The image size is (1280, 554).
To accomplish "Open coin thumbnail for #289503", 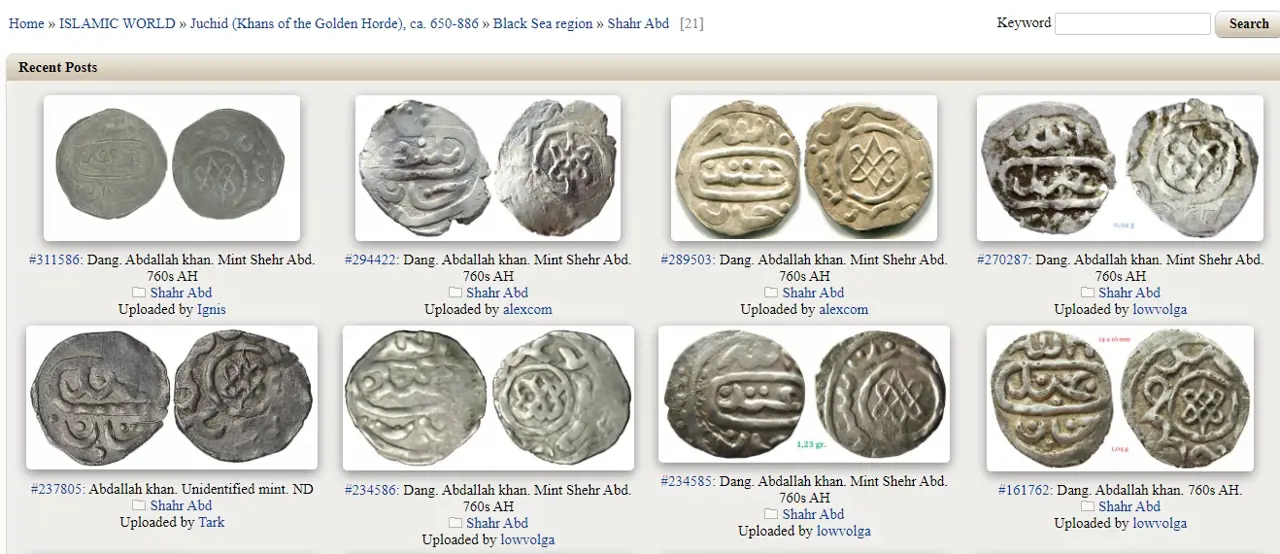I will (x=804, y=168).
